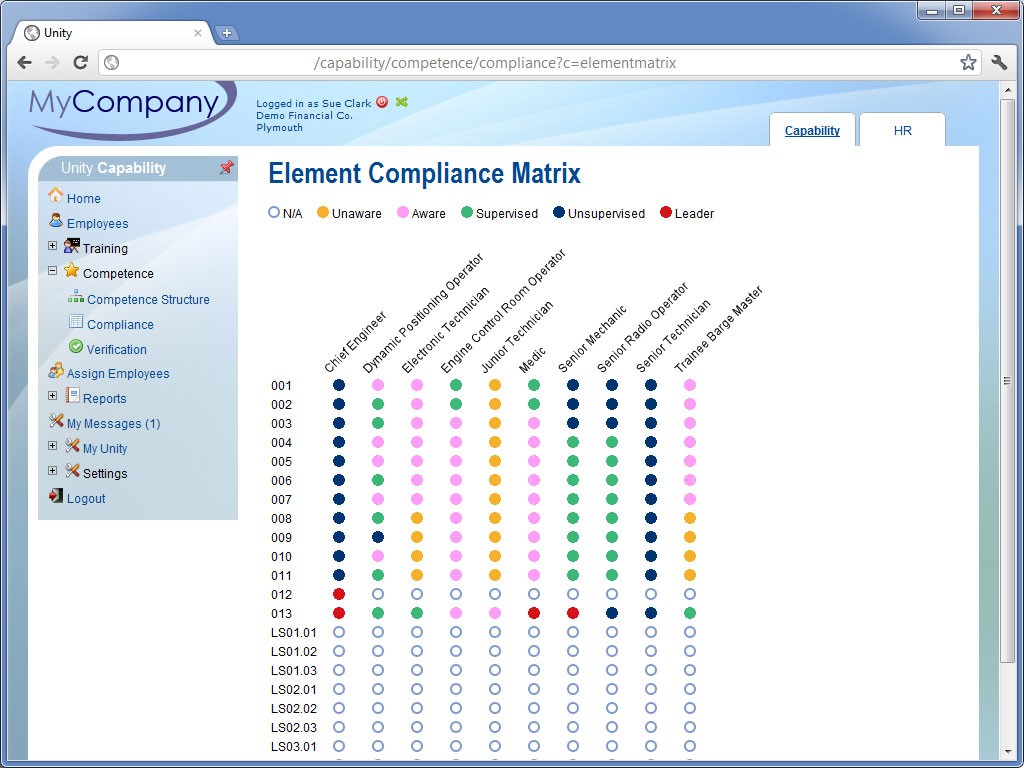Viewport: 1024px width, 768px height.
Task: Click the red Leader legend dot
Action: pos(665,212)
